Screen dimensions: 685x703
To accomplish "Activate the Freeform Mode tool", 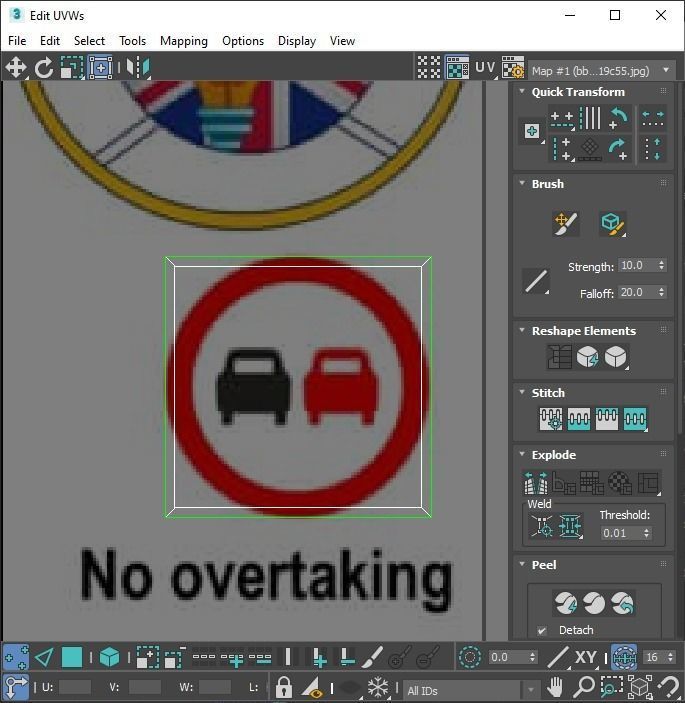I will 100,68.
